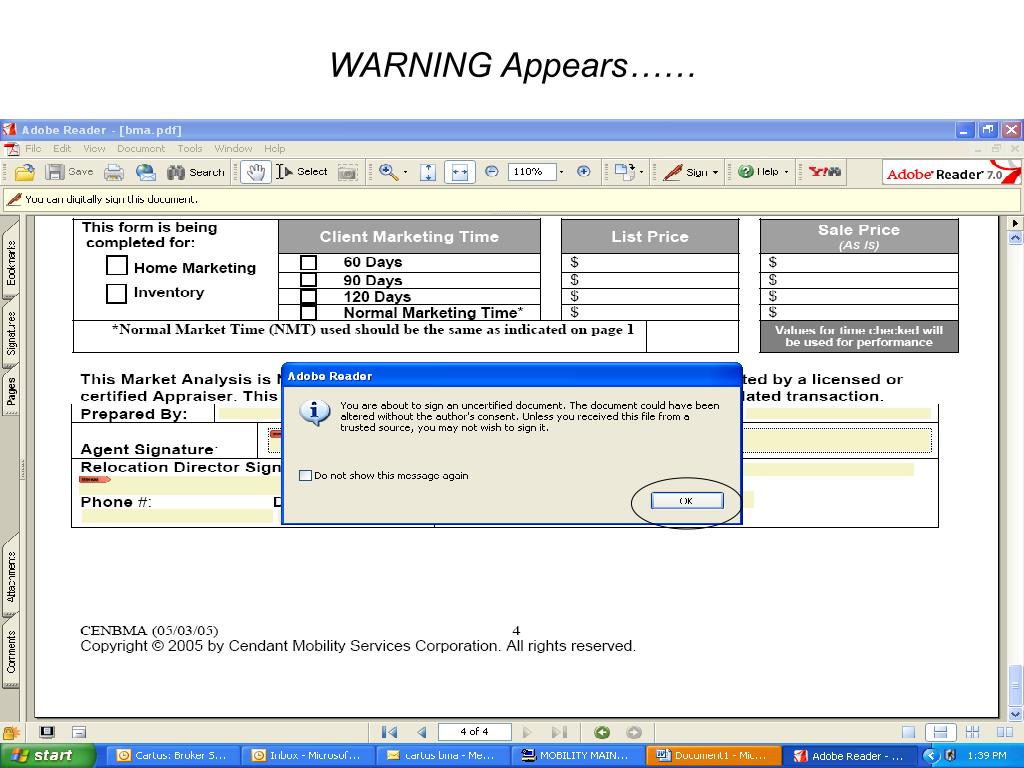The image size is (1024, 768).
Task: Click the zoom percentage field showing 110%
Action: click(532, 172)
